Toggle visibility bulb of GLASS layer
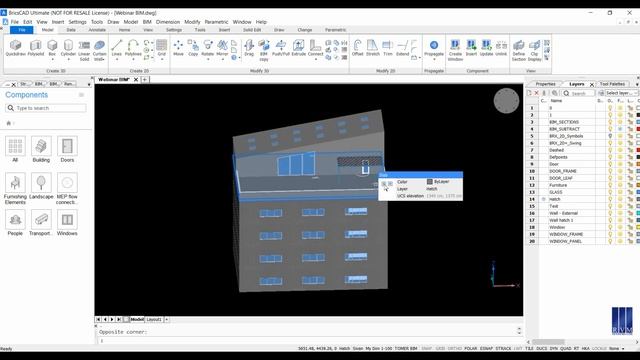Viewport: 640px width, 360px height. [610, 192]
